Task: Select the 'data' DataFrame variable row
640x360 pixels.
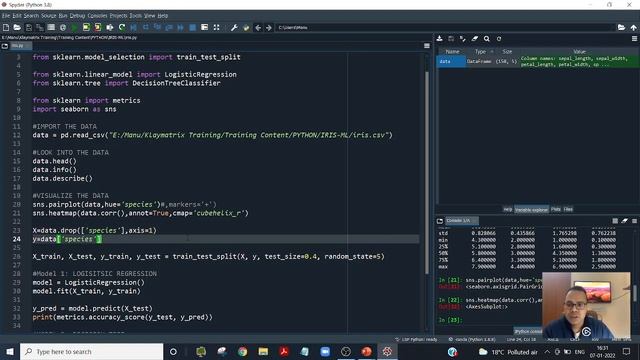Action: pos(538,62)
